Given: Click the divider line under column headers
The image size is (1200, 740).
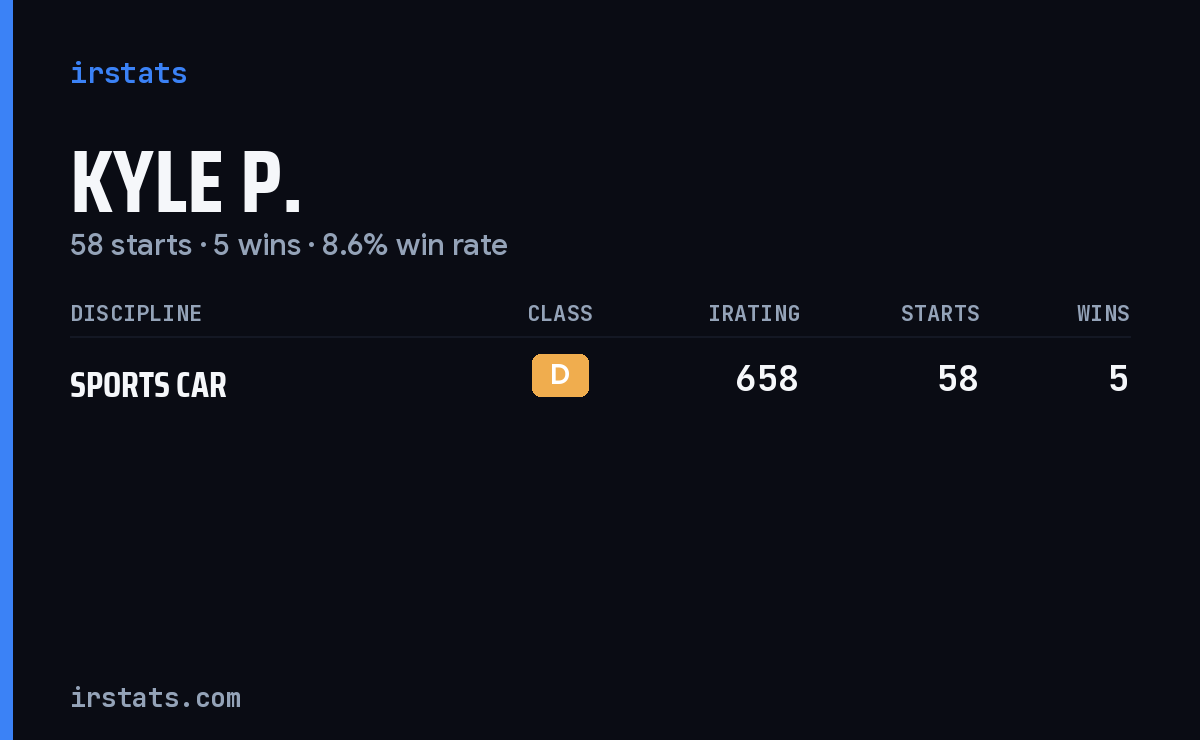Looking at the screenshot, I should click(600, 337).
